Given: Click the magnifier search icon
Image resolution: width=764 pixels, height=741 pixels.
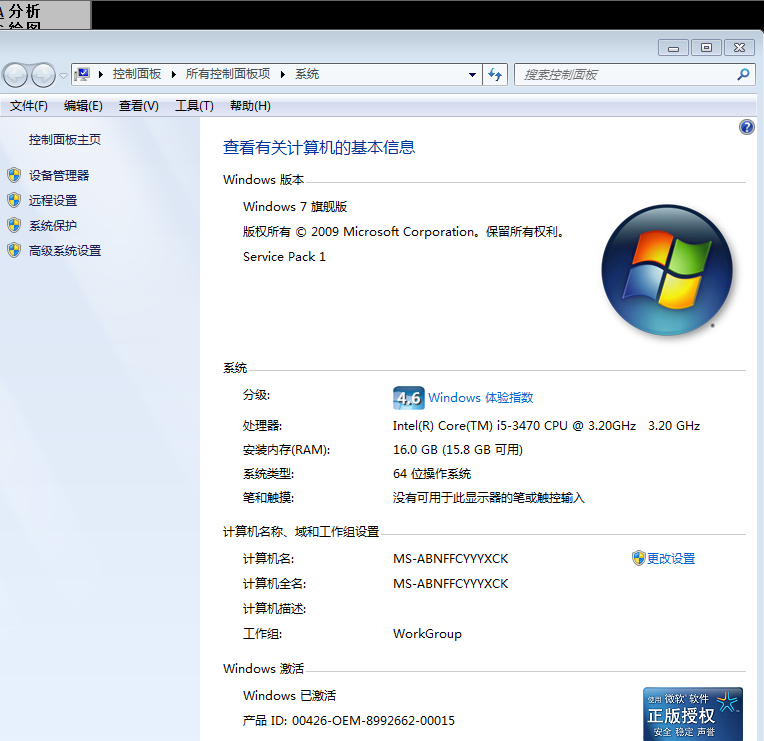Looking at the screenshot, I should pyautogui.click(x=744, y=75).
